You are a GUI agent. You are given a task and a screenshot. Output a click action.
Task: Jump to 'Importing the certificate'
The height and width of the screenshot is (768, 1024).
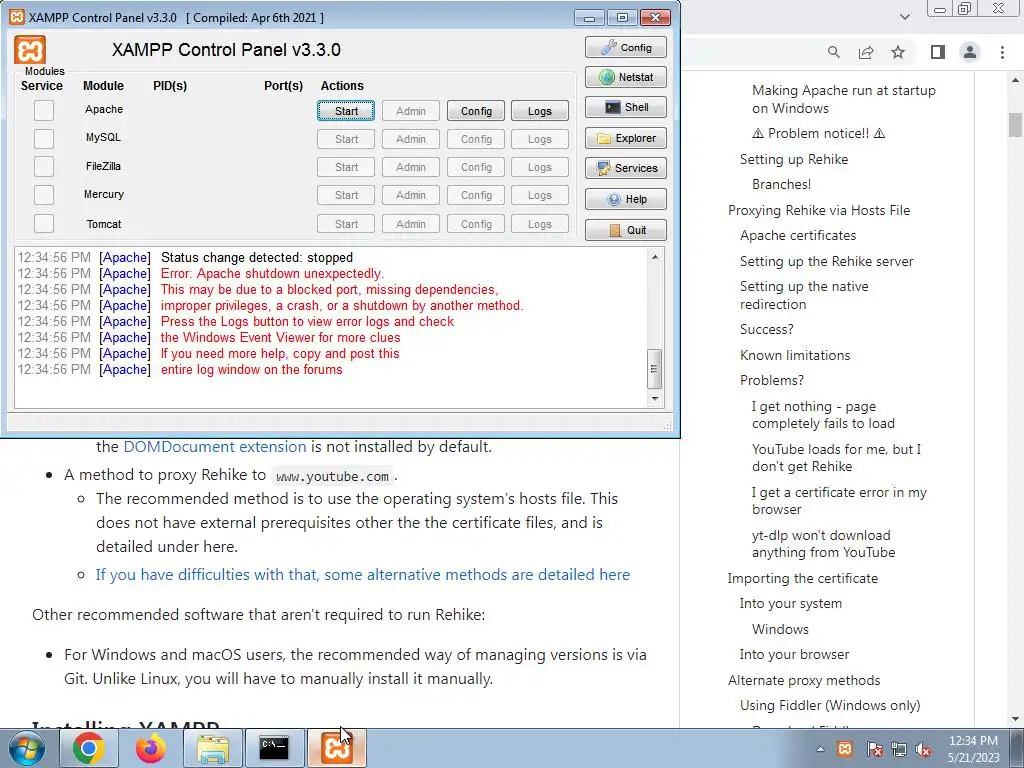[803, 579]
